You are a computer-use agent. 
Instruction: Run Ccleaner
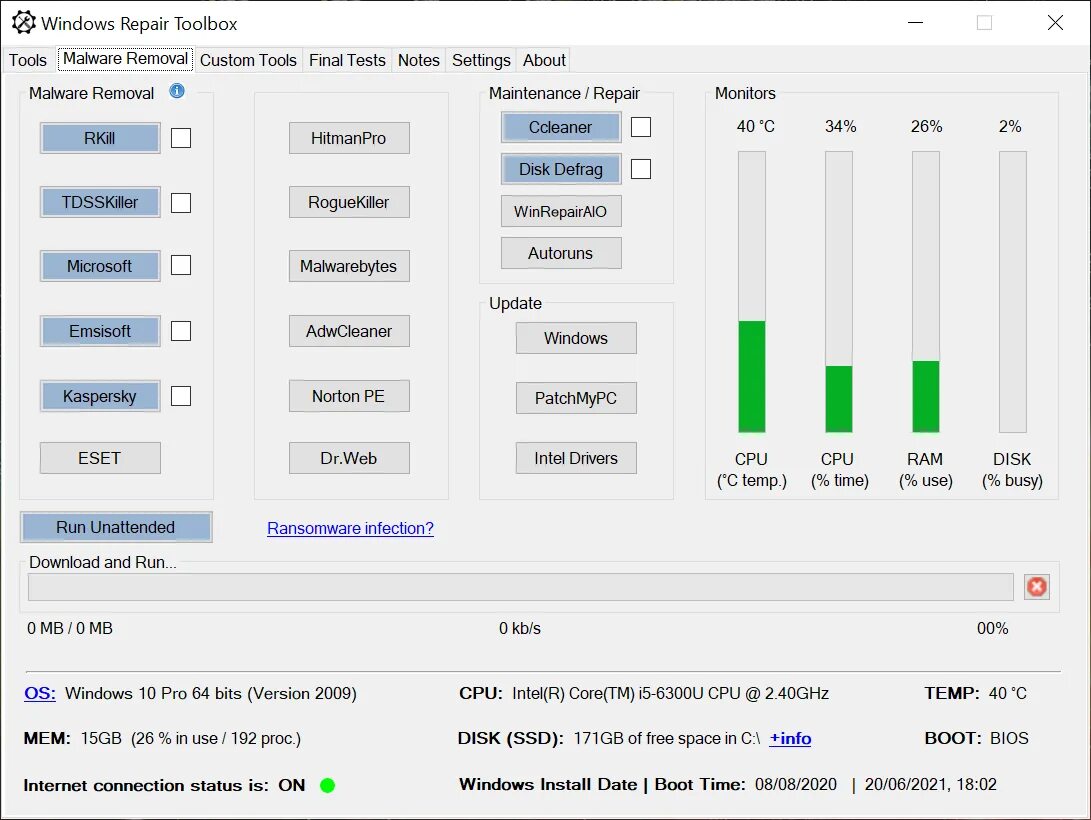(x=561, y=127)
